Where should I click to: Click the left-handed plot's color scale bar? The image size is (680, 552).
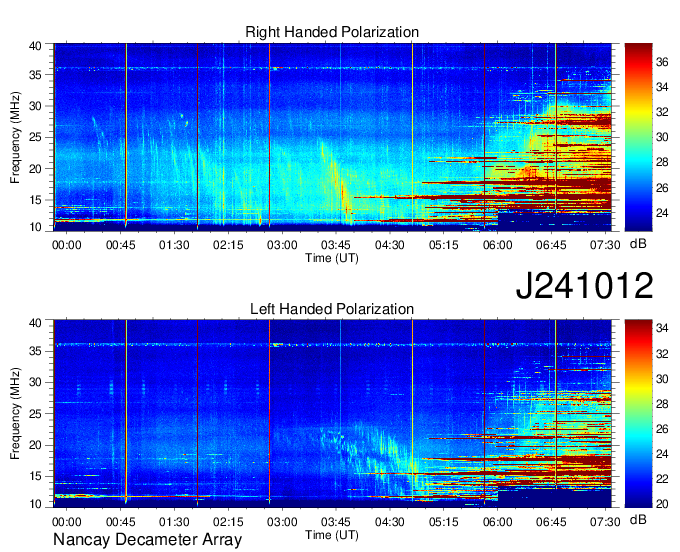pyautogui.click(x=638, y=414)
